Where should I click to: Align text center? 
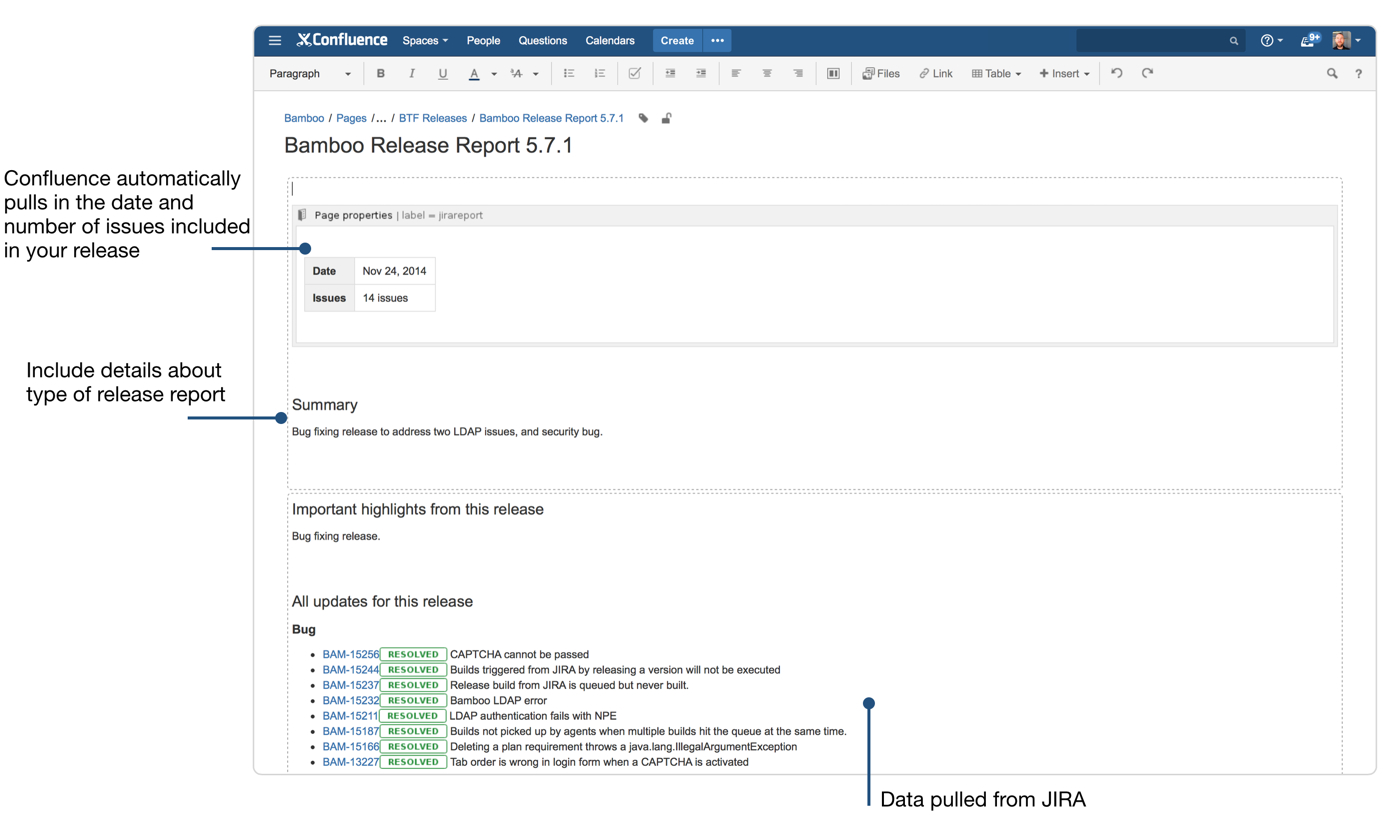(x=767, y=74)
